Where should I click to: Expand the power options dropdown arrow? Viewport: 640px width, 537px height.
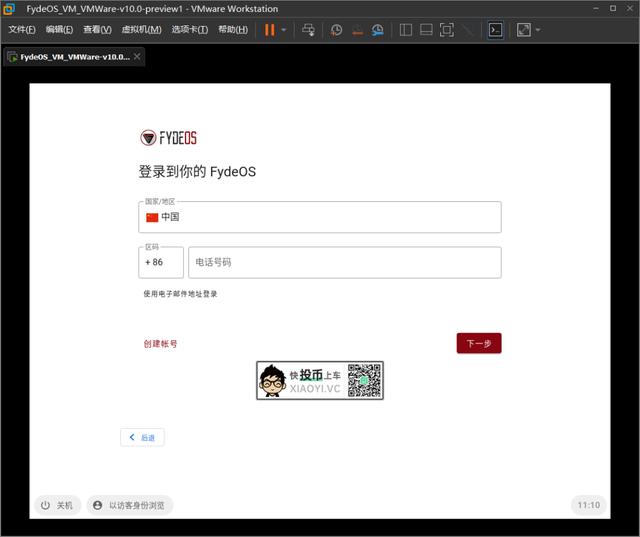(x=284, y=30)
